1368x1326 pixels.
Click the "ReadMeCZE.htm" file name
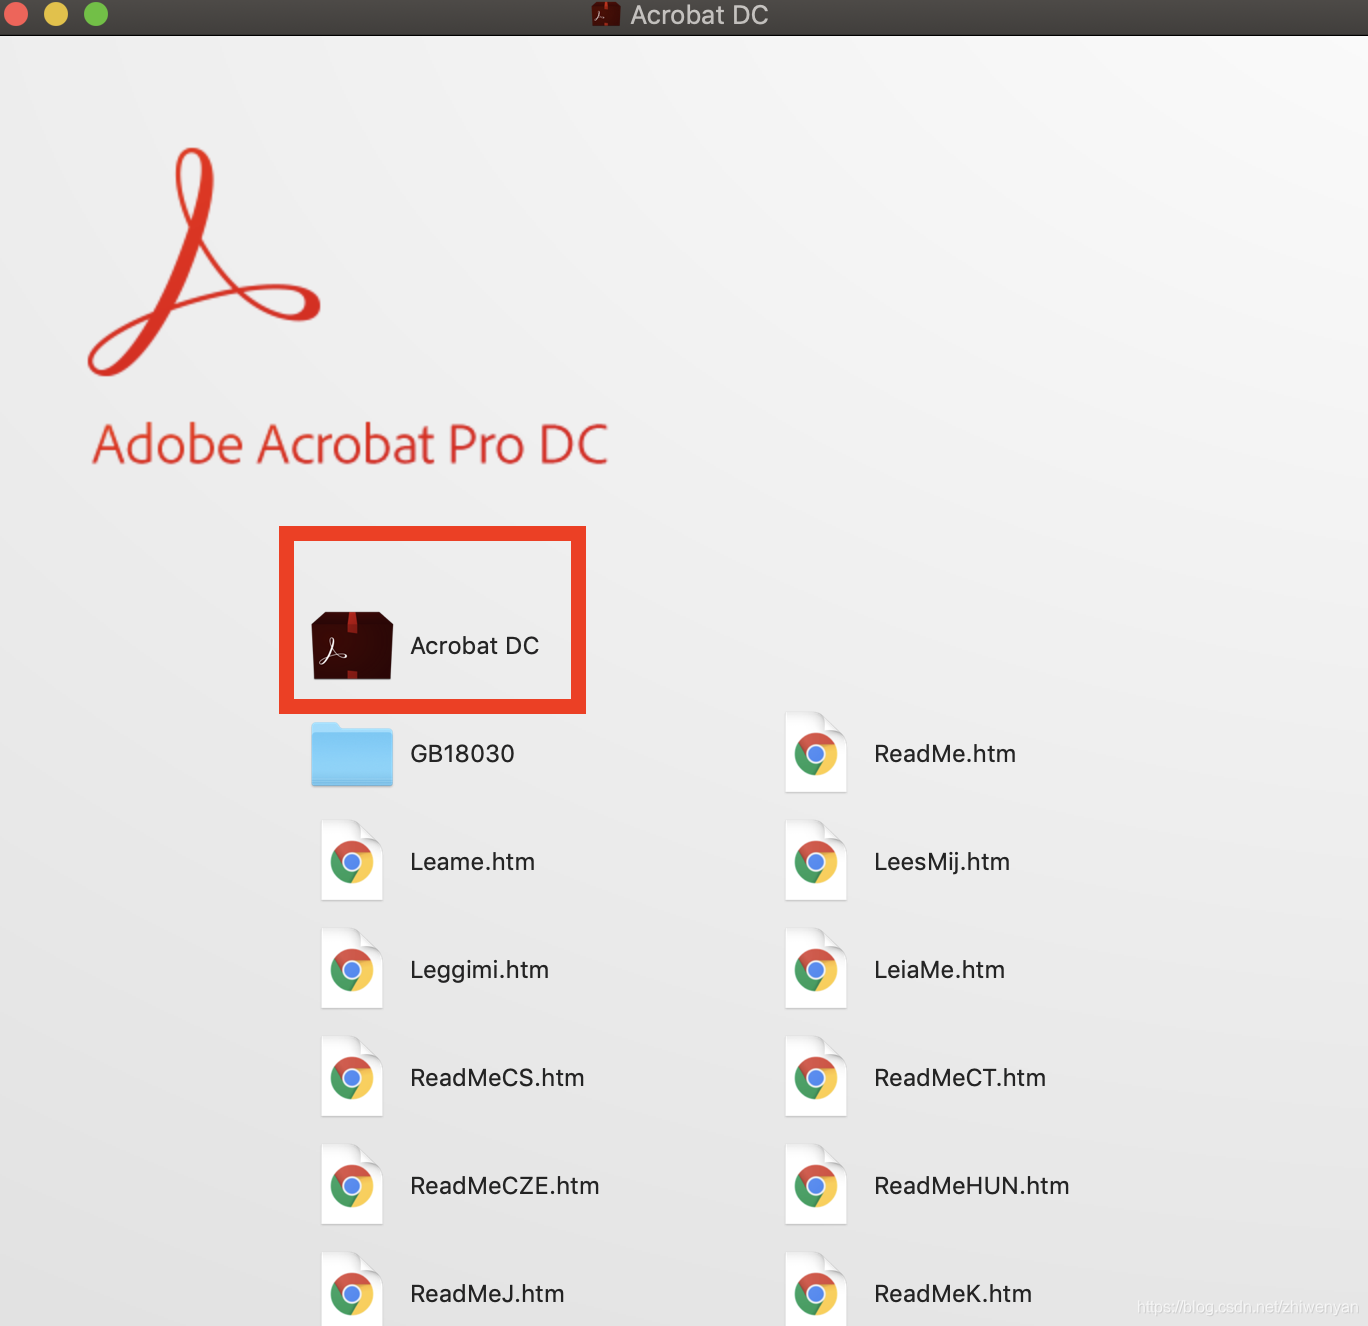point(505,1186)
